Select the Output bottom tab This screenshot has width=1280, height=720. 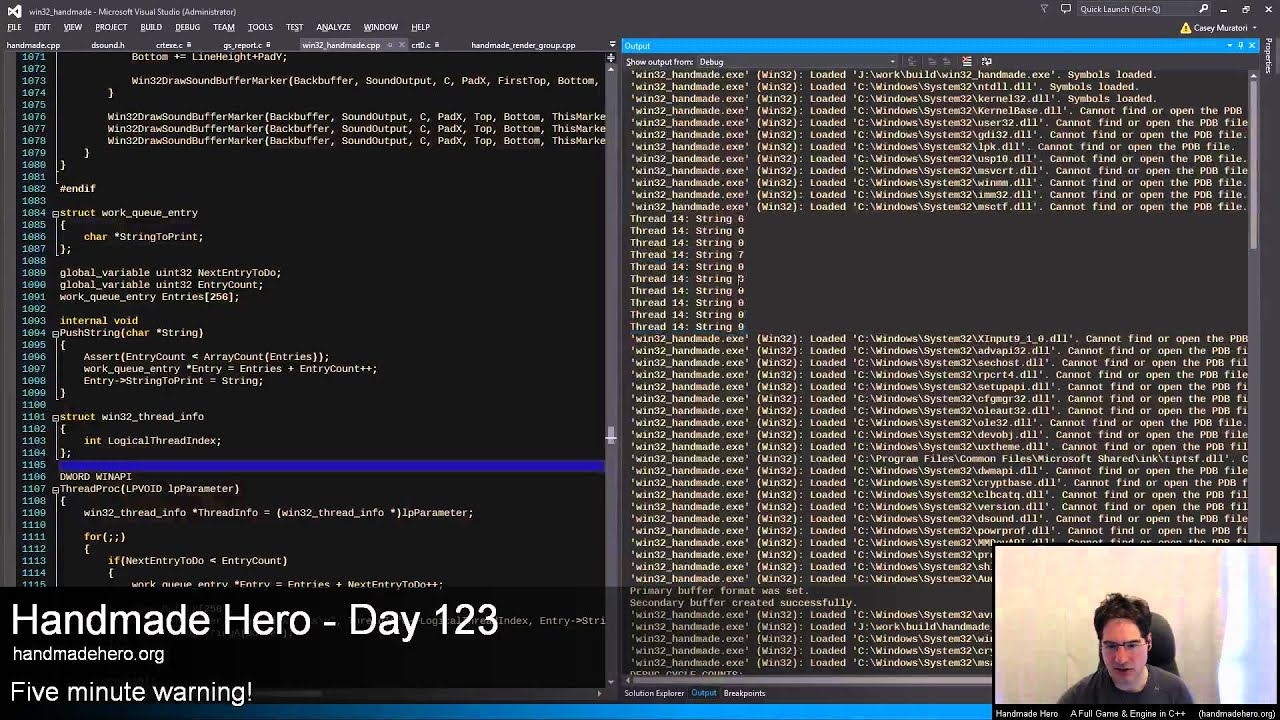(704, 693)
